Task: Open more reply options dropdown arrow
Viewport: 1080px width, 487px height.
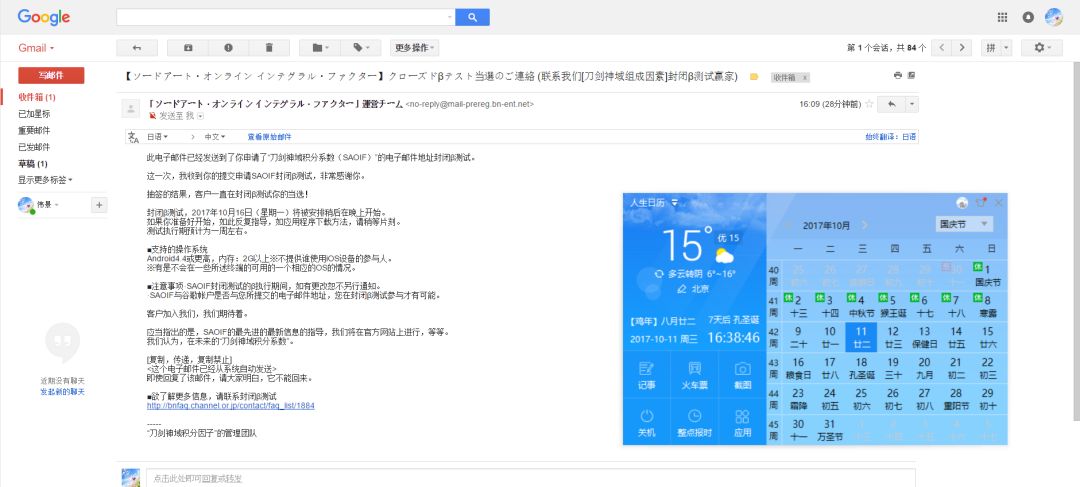Action: [x=912, y=104]
